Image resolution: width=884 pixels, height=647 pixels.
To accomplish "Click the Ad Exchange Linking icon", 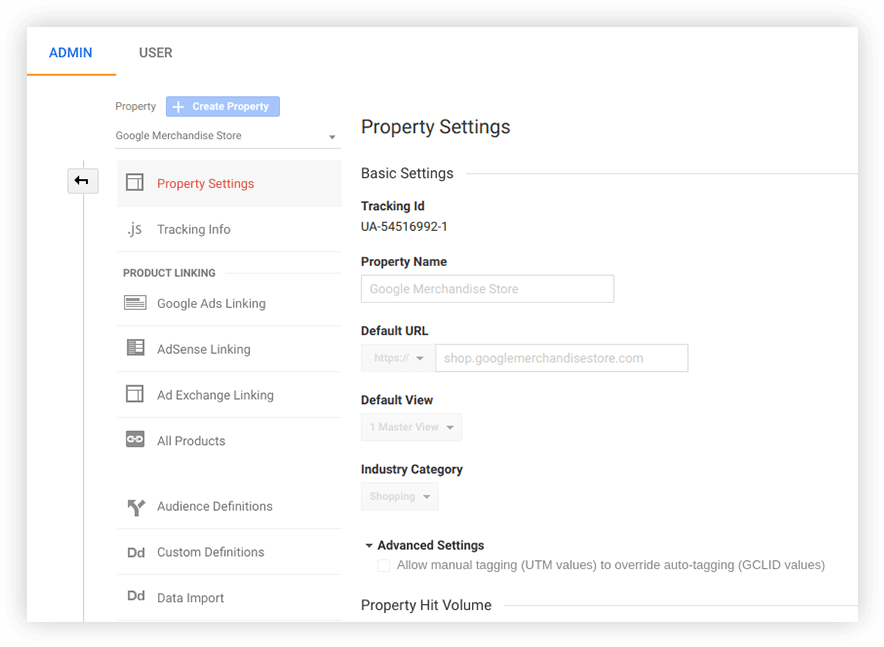I will click(x=135, y=395).
